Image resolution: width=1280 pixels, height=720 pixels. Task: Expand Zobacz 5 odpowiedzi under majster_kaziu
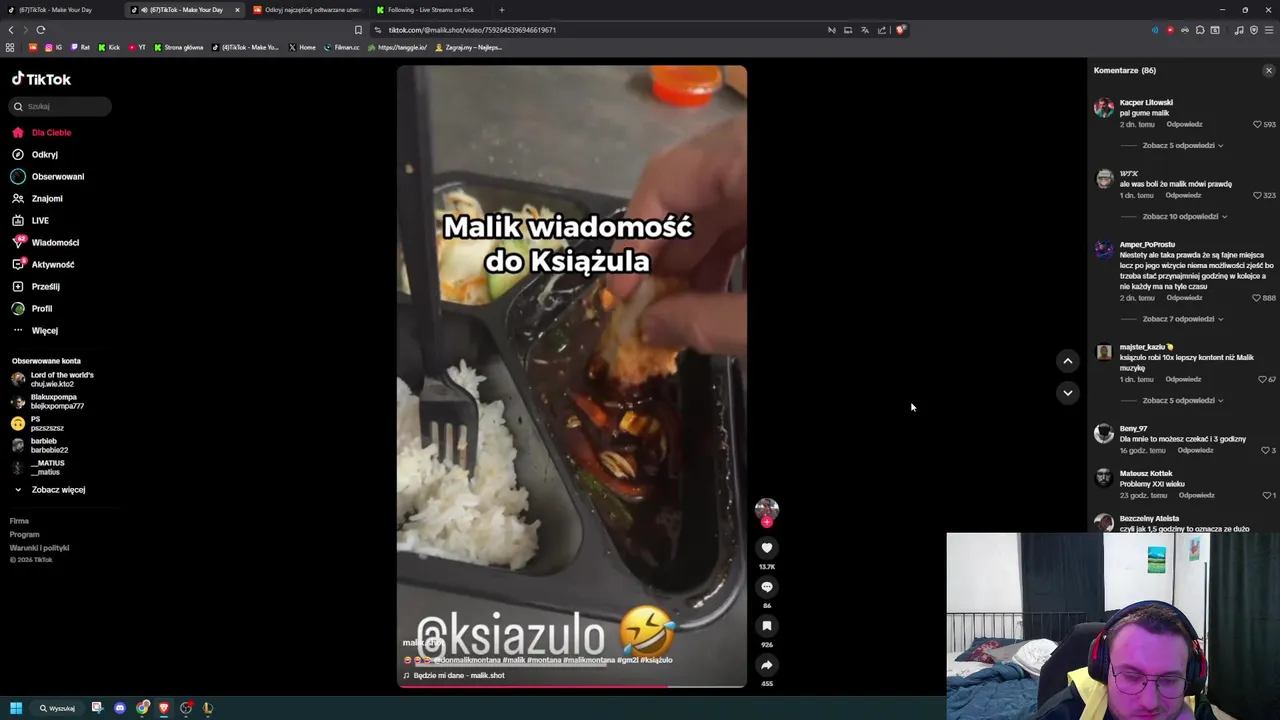tap(1183, 401)
